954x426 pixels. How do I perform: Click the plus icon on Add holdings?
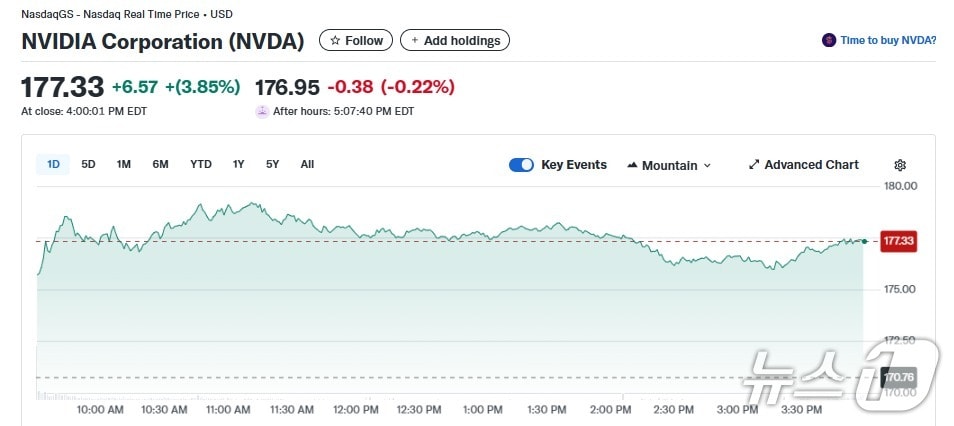pyautogui.click(x=415, y=41)
